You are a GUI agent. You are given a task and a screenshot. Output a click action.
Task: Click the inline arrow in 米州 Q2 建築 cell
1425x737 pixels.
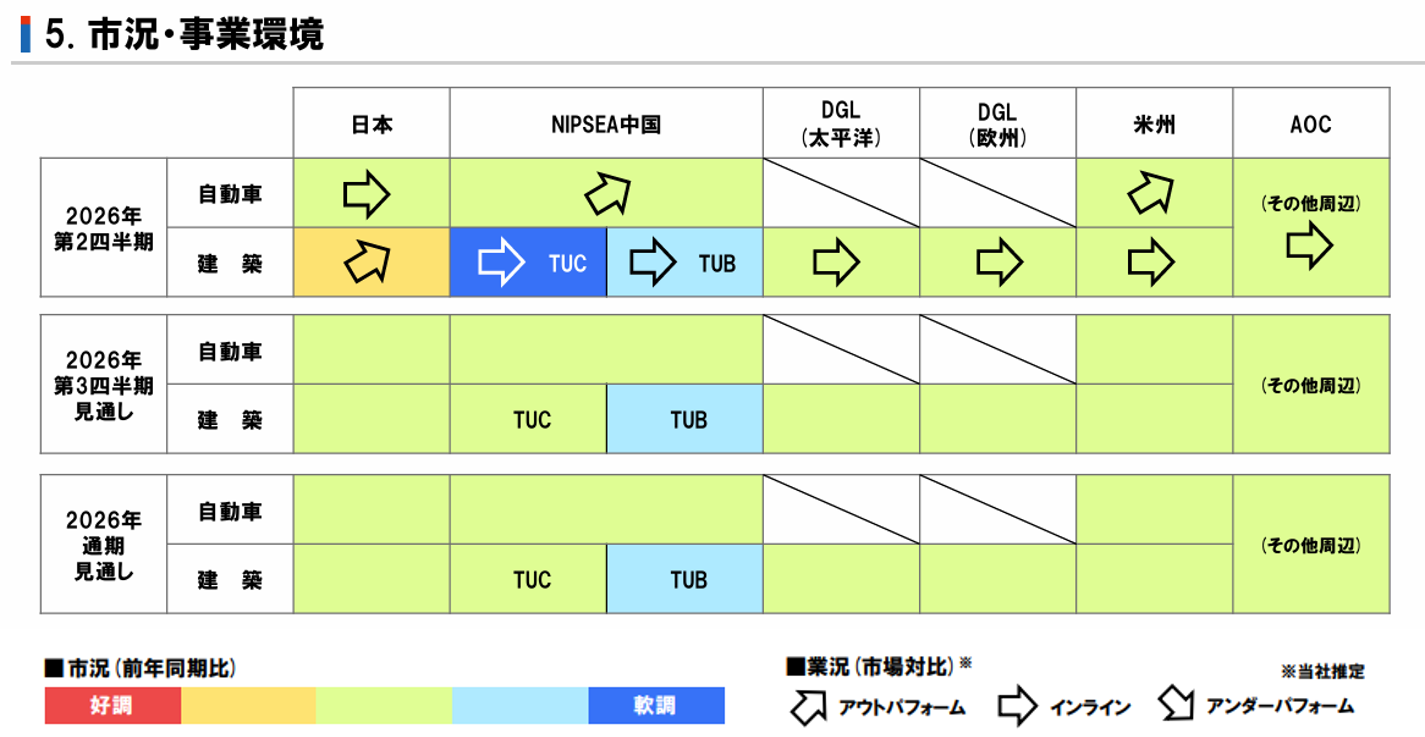pos(1151,262)
